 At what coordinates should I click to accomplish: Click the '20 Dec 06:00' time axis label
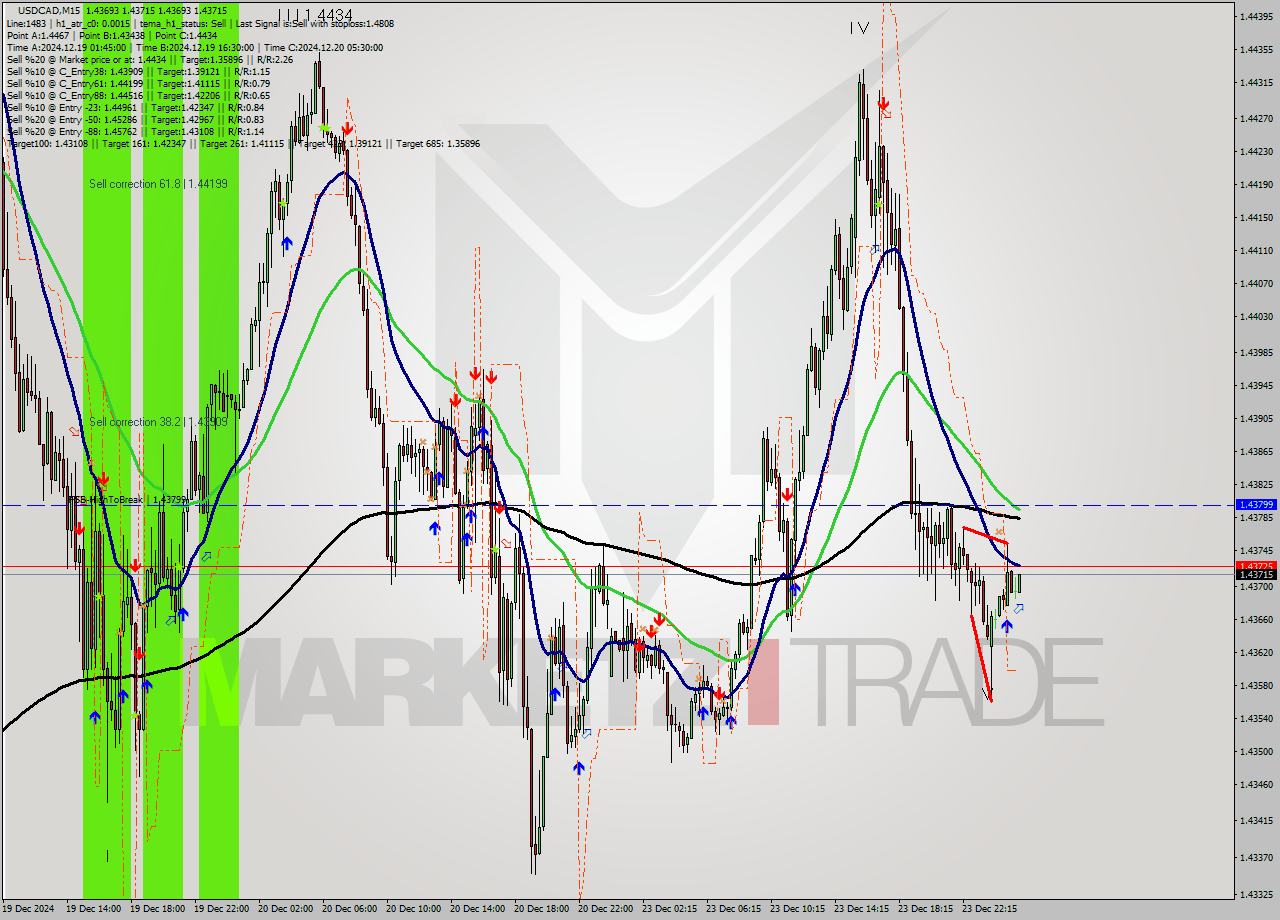coord(350,909)
